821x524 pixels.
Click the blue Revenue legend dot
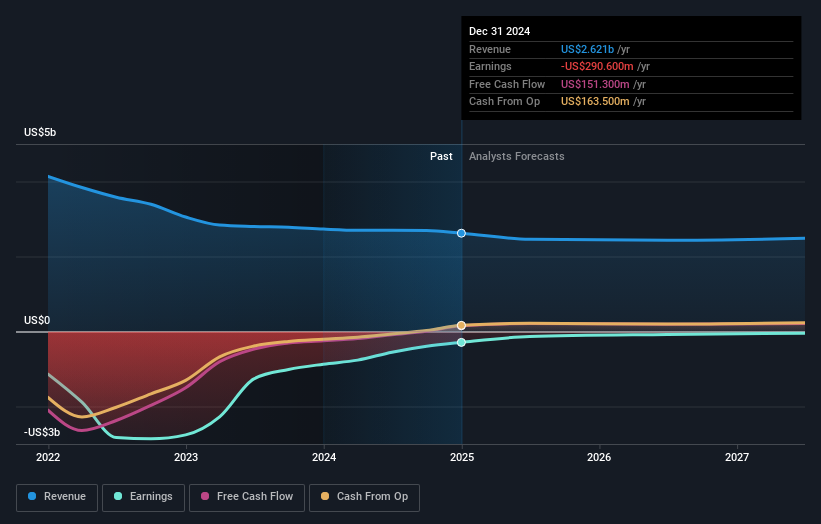point(32,496)
